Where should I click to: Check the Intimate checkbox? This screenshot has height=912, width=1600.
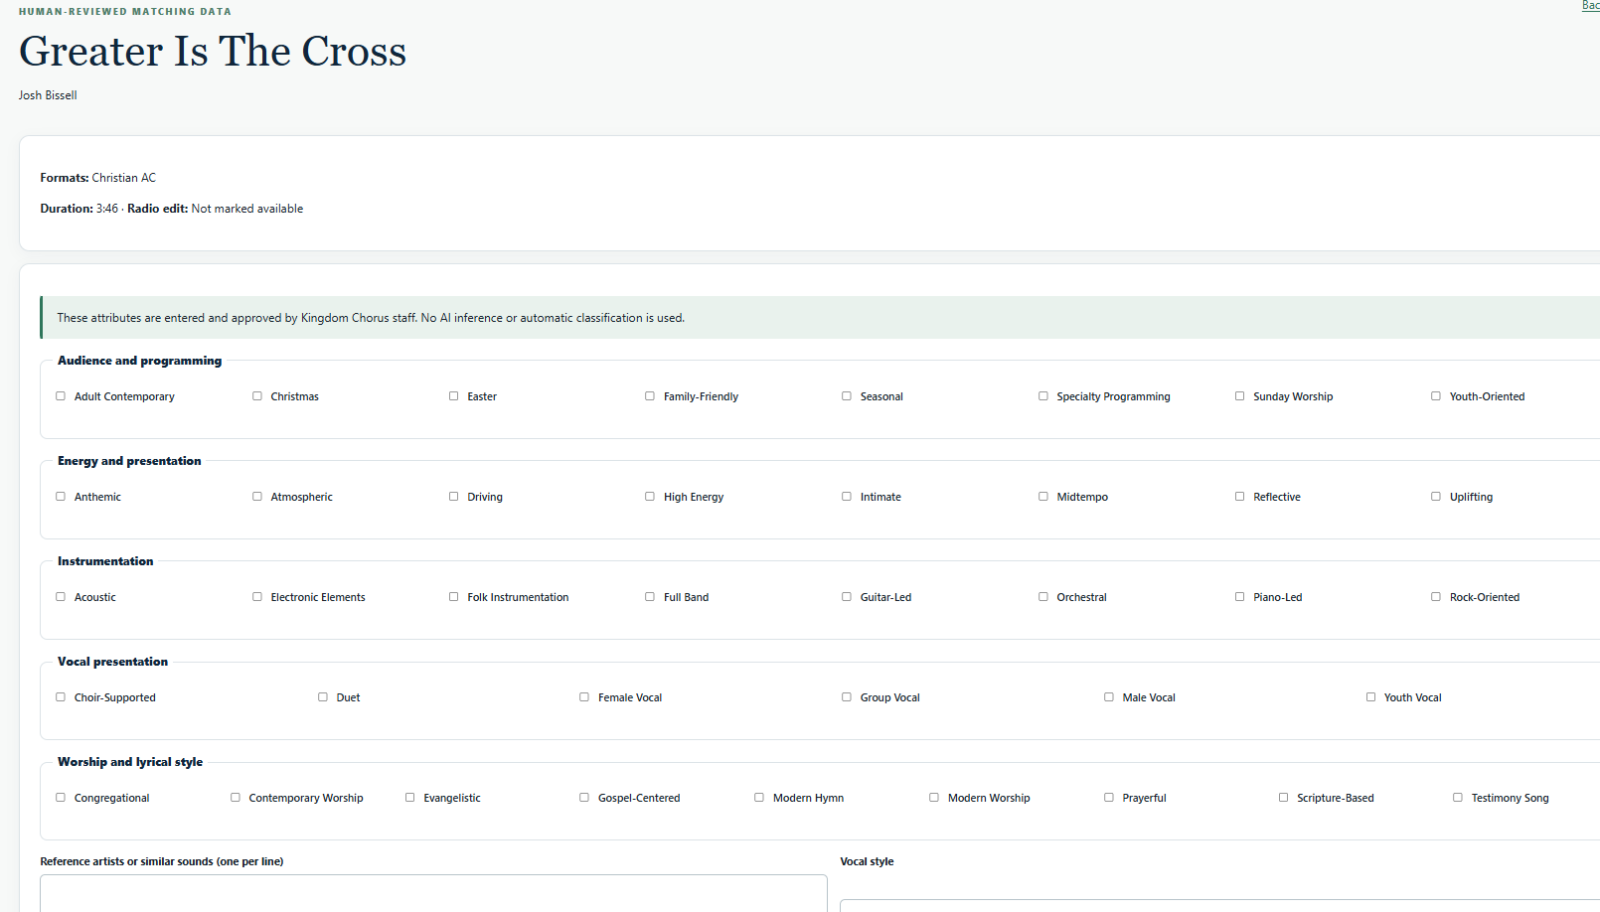point(847,496)
